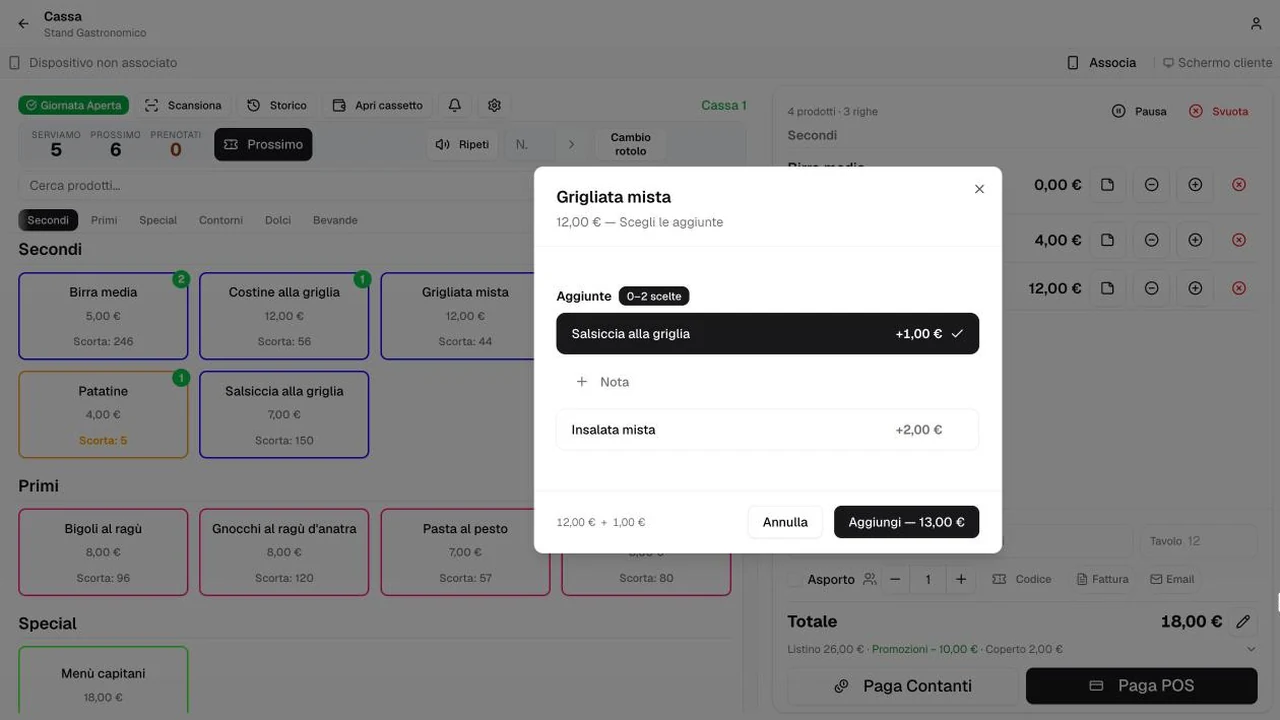1280x720 pixels.
Task: Call the next number with Prossimo
Action: tap(263, 145)
